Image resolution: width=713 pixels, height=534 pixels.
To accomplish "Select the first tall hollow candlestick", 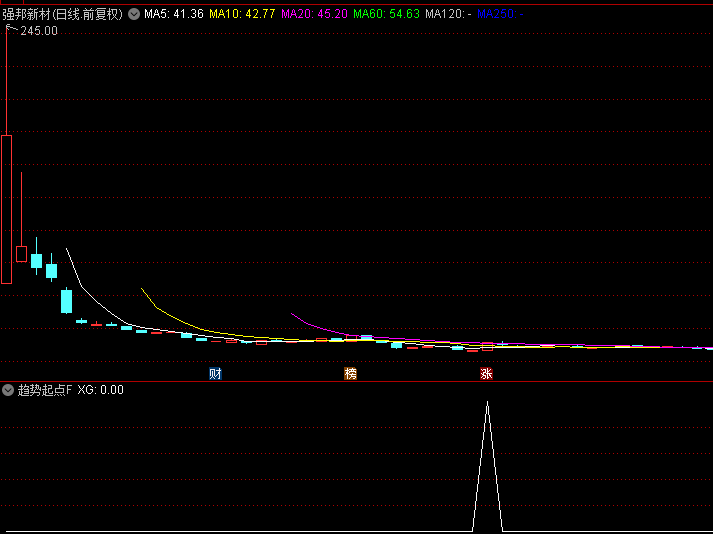I will click(x=6, y=208).
